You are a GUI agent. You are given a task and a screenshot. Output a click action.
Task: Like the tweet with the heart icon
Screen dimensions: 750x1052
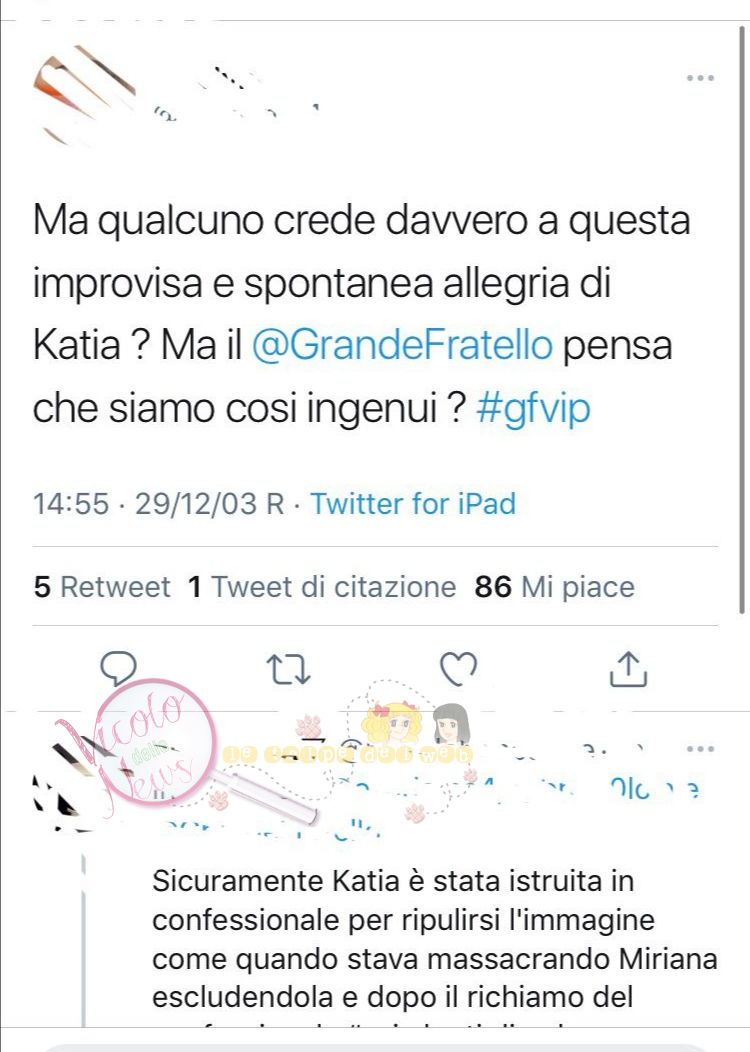pos(458,669)
